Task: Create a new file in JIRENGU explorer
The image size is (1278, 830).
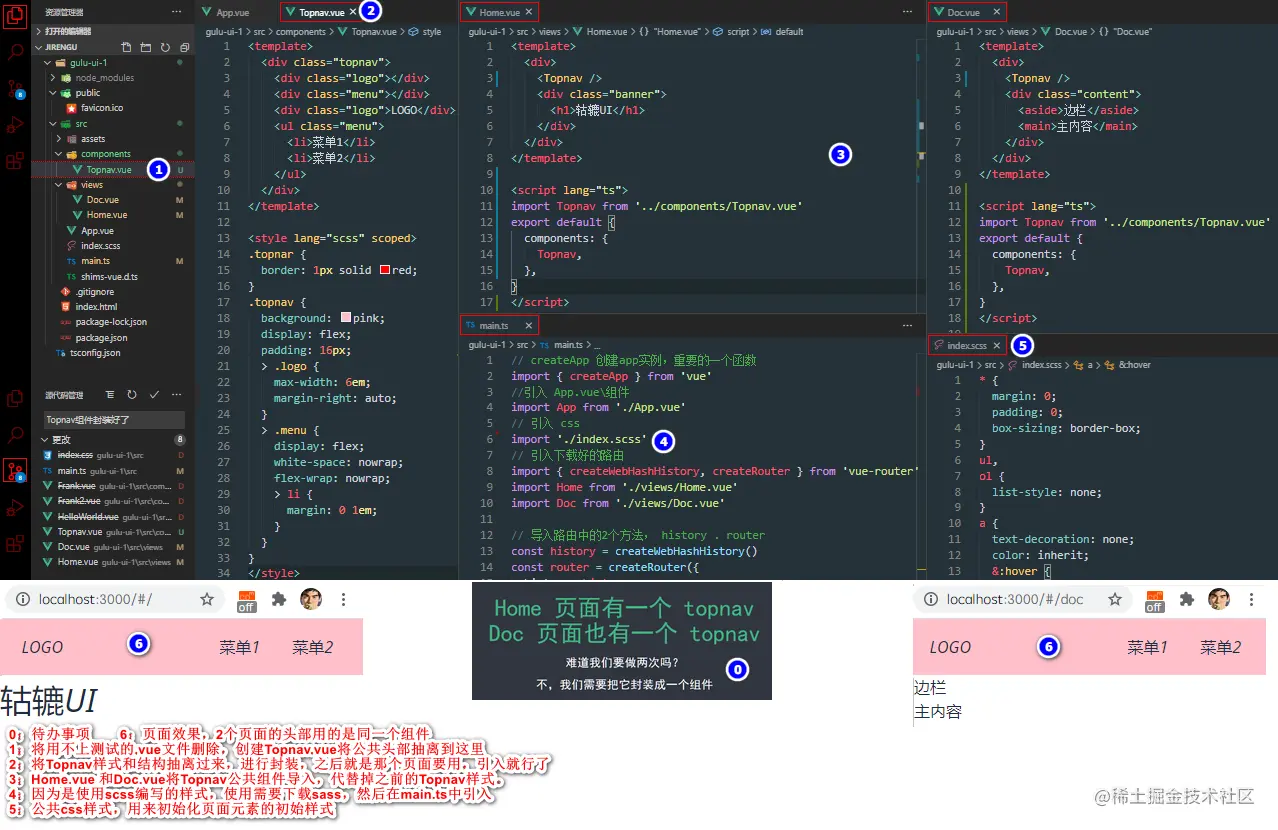Action: (126, 47)
